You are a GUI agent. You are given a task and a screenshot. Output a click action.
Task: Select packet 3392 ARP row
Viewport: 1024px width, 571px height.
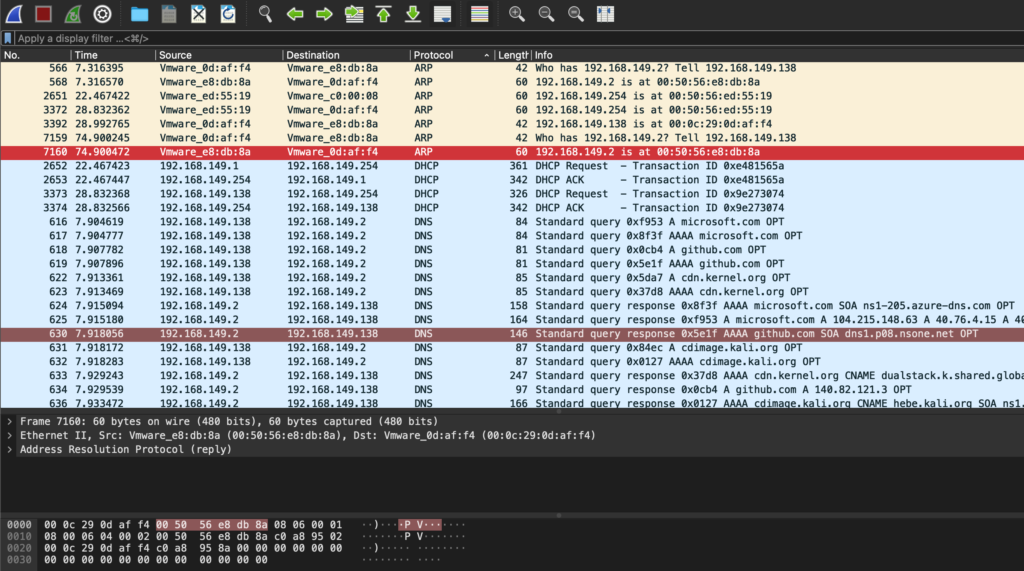point(512,123)
